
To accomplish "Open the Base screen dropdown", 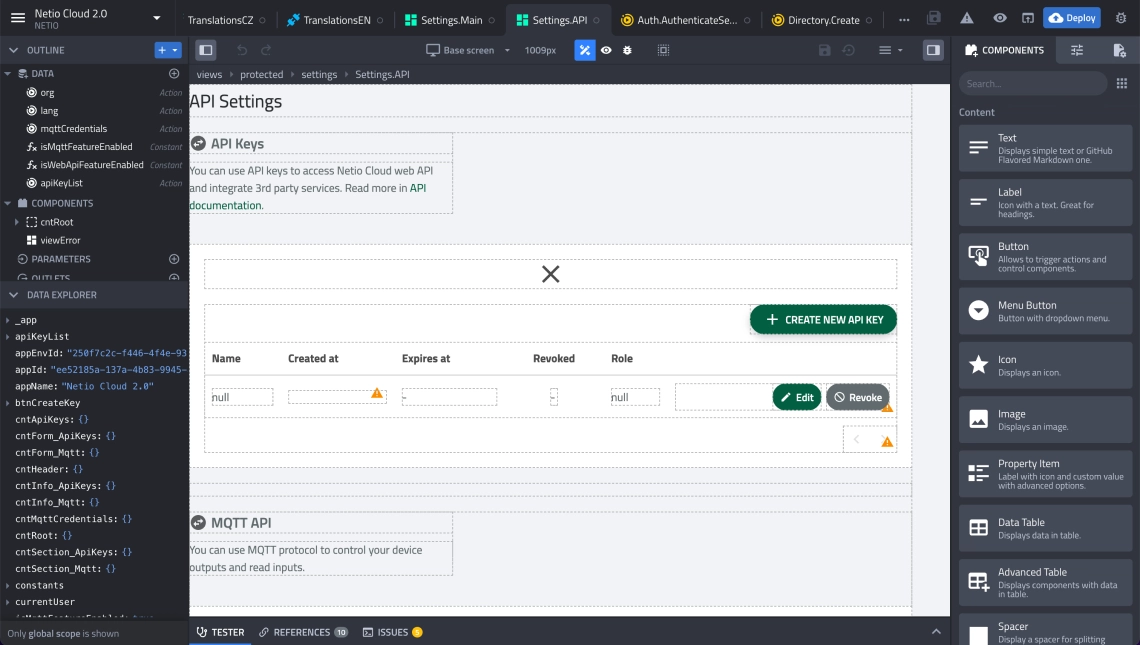I will [x=468, y=50].
